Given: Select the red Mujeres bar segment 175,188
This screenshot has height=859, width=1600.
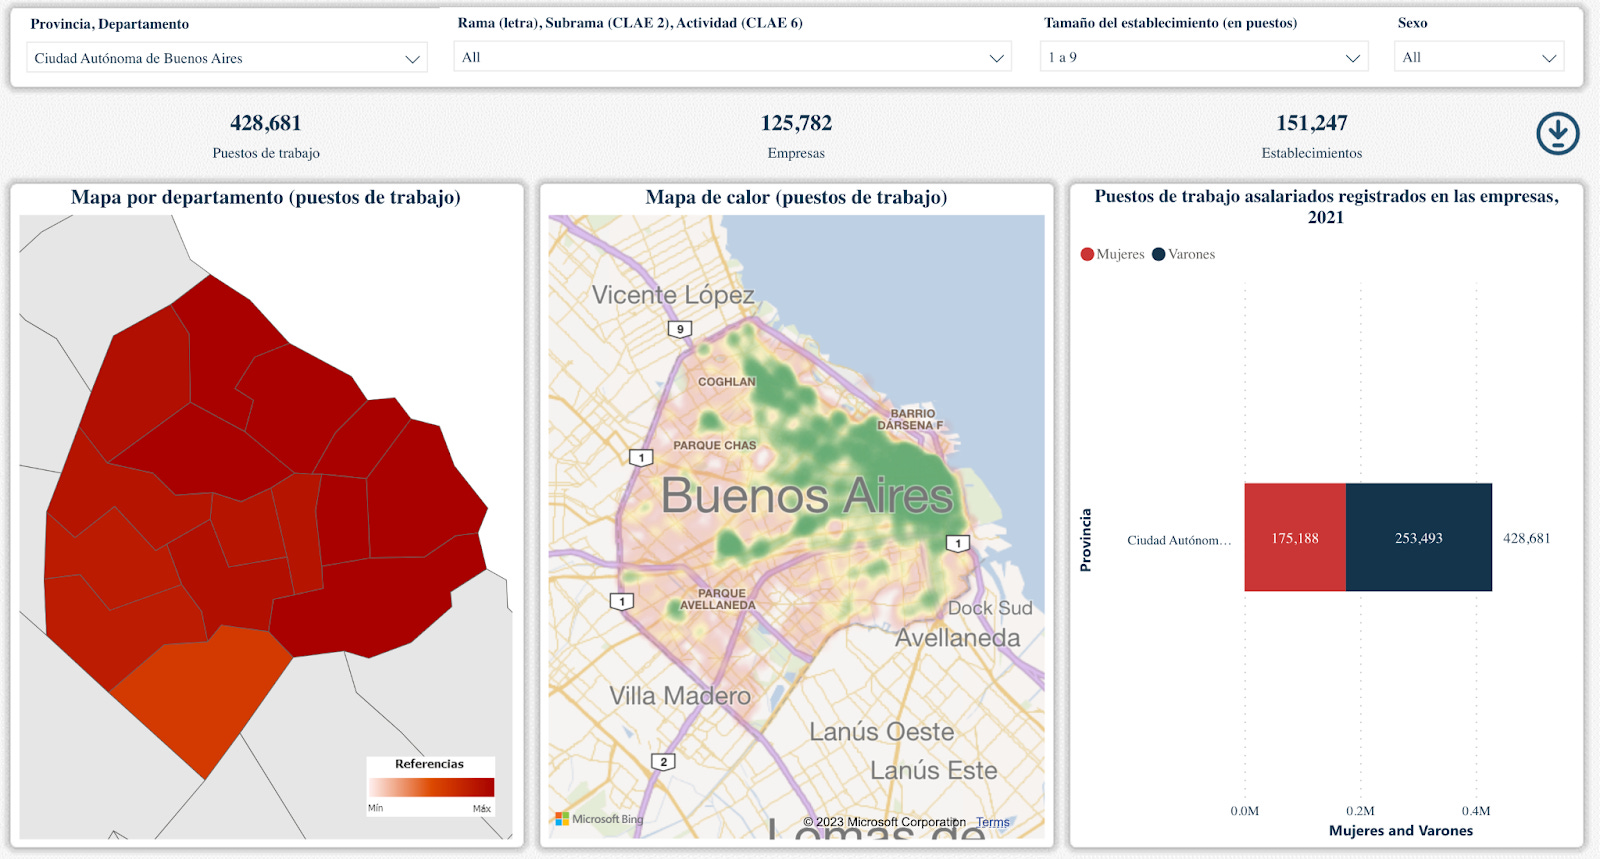Looking at the screenshot, I should (x=1295, y=538).
